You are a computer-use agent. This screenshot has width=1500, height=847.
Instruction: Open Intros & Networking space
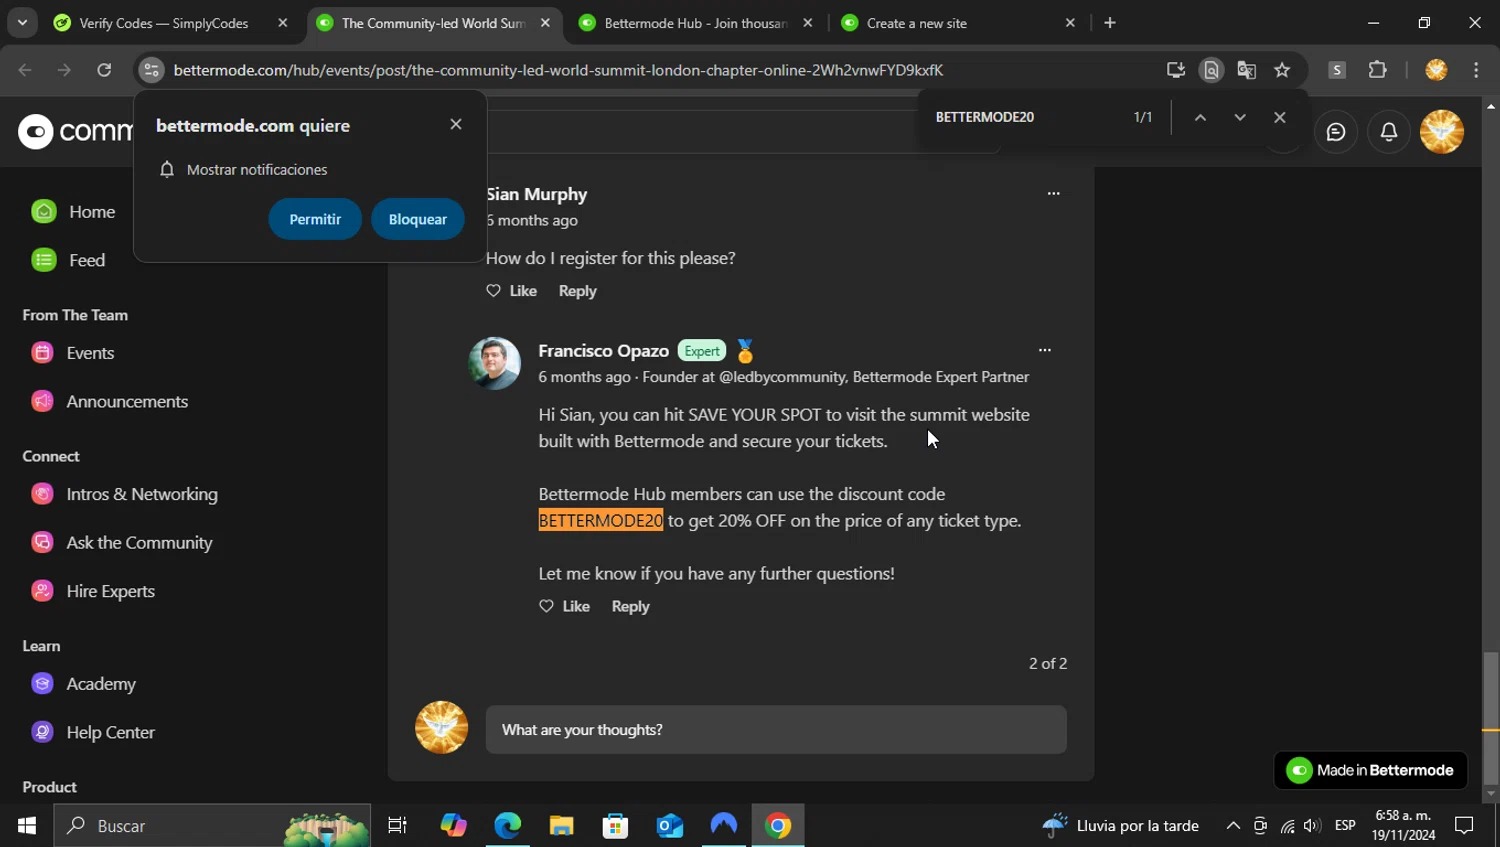(124, 494)
